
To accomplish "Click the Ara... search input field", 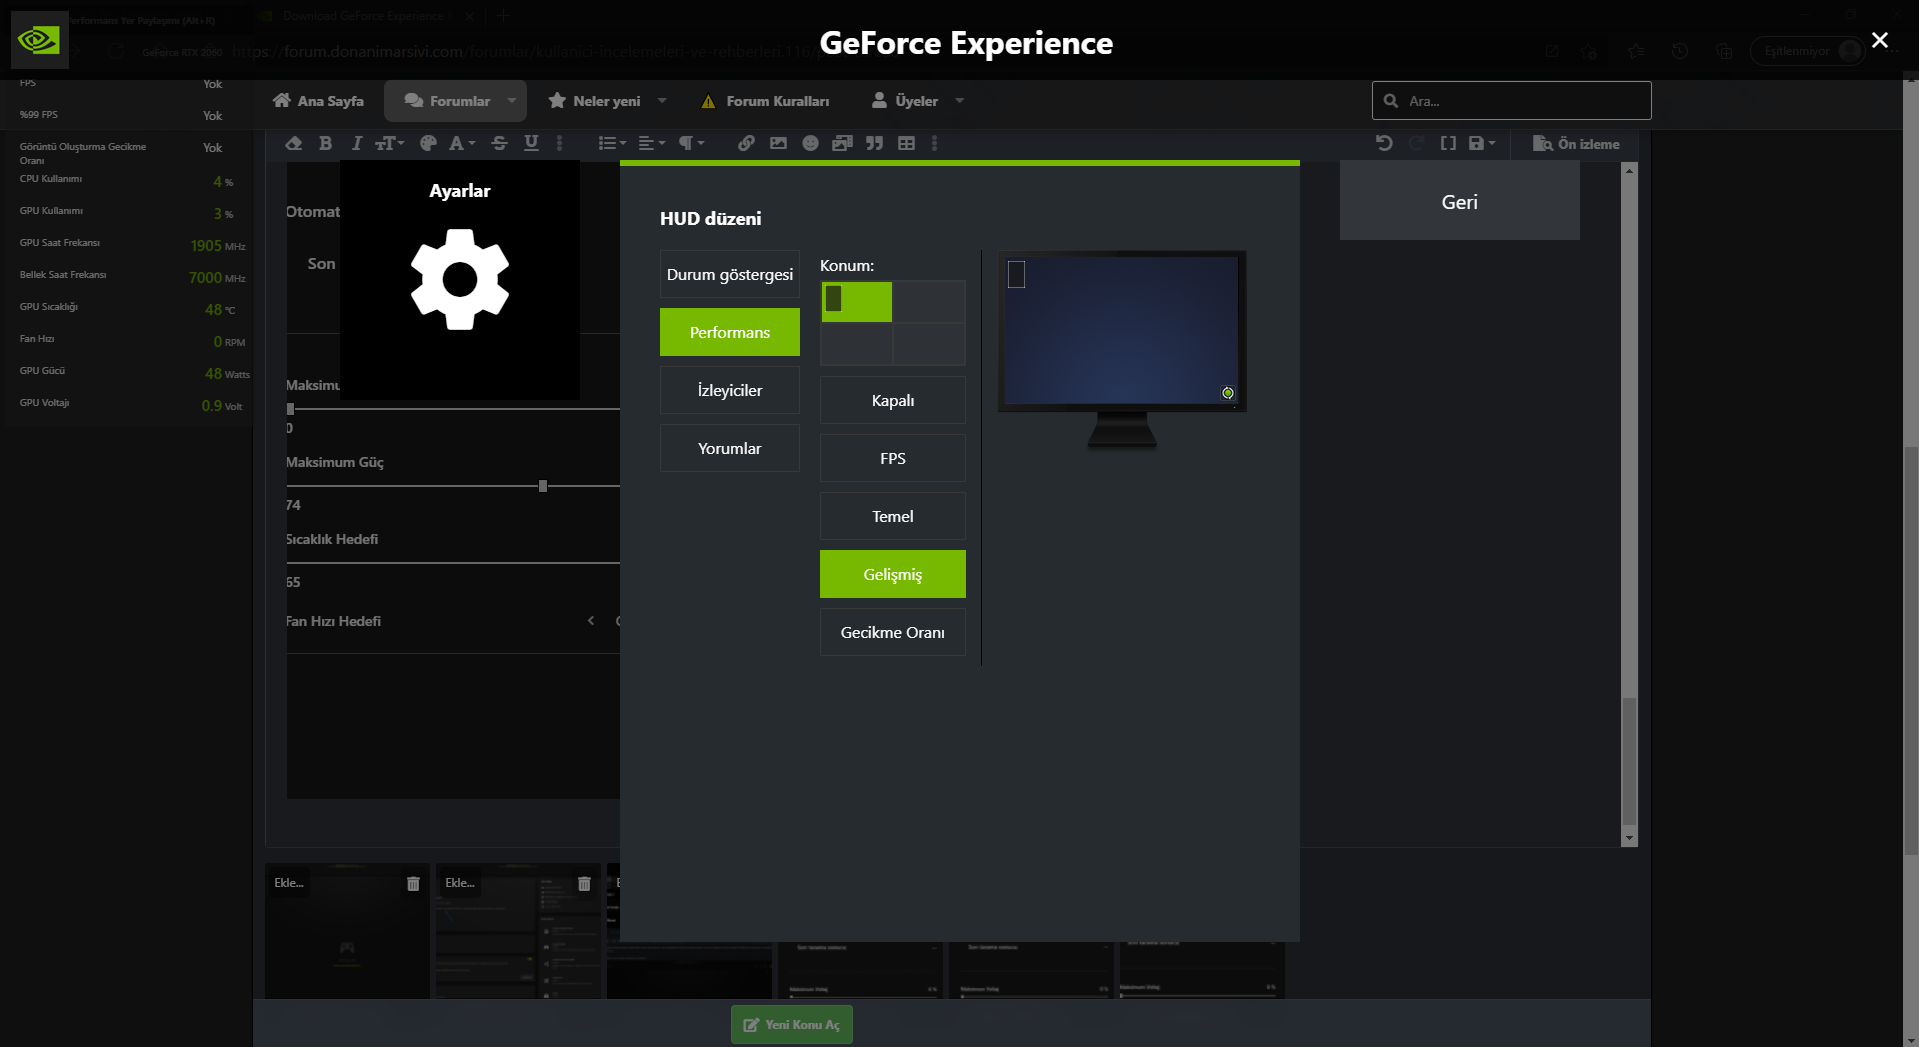I will tap(1511, 101).
